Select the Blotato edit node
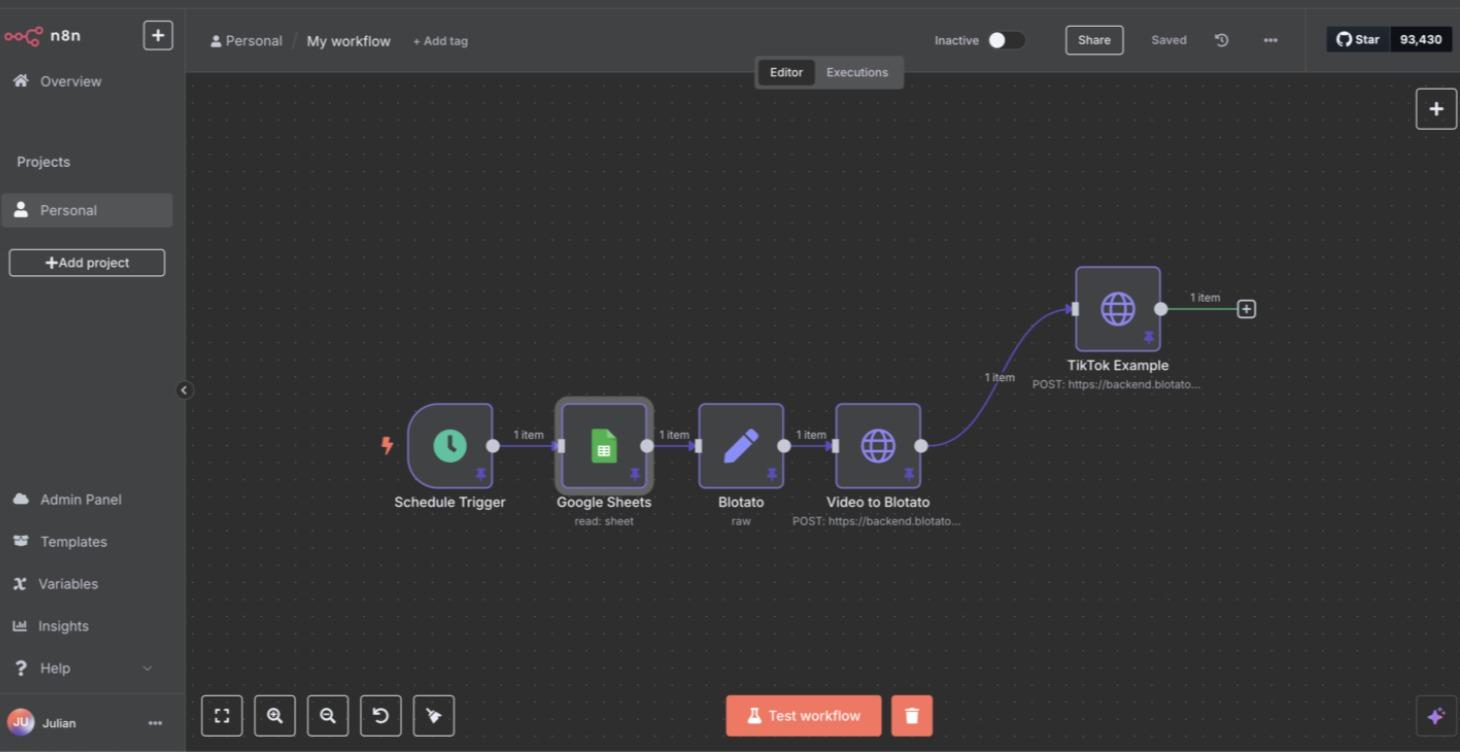1460x752 pixels. tap(741, 446)
